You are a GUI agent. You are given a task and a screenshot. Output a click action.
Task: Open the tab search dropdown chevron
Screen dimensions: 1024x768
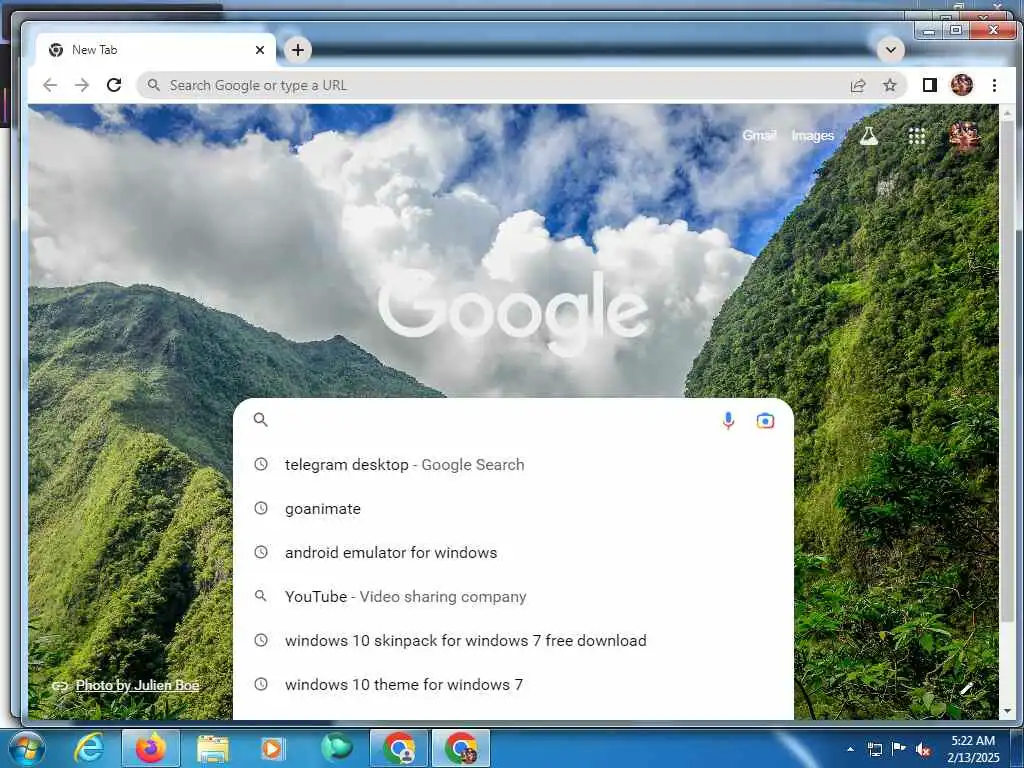click(x=890, y=50)
